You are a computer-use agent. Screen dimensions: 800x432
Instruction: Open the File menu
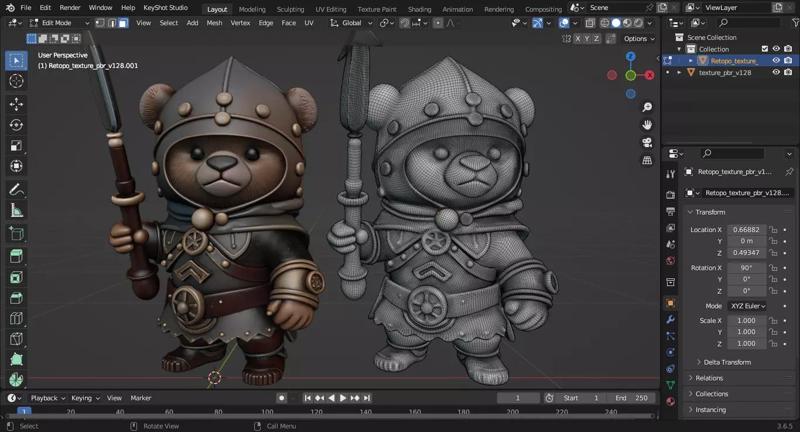(x=26, y=8)
